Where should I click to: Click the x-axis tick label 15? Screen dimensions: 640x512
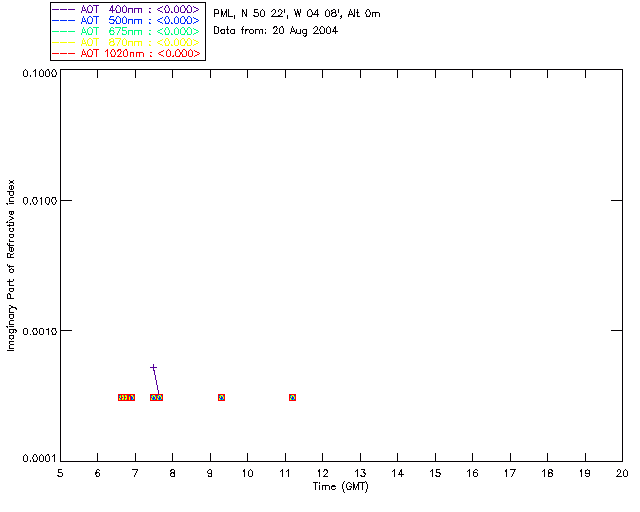435,473
